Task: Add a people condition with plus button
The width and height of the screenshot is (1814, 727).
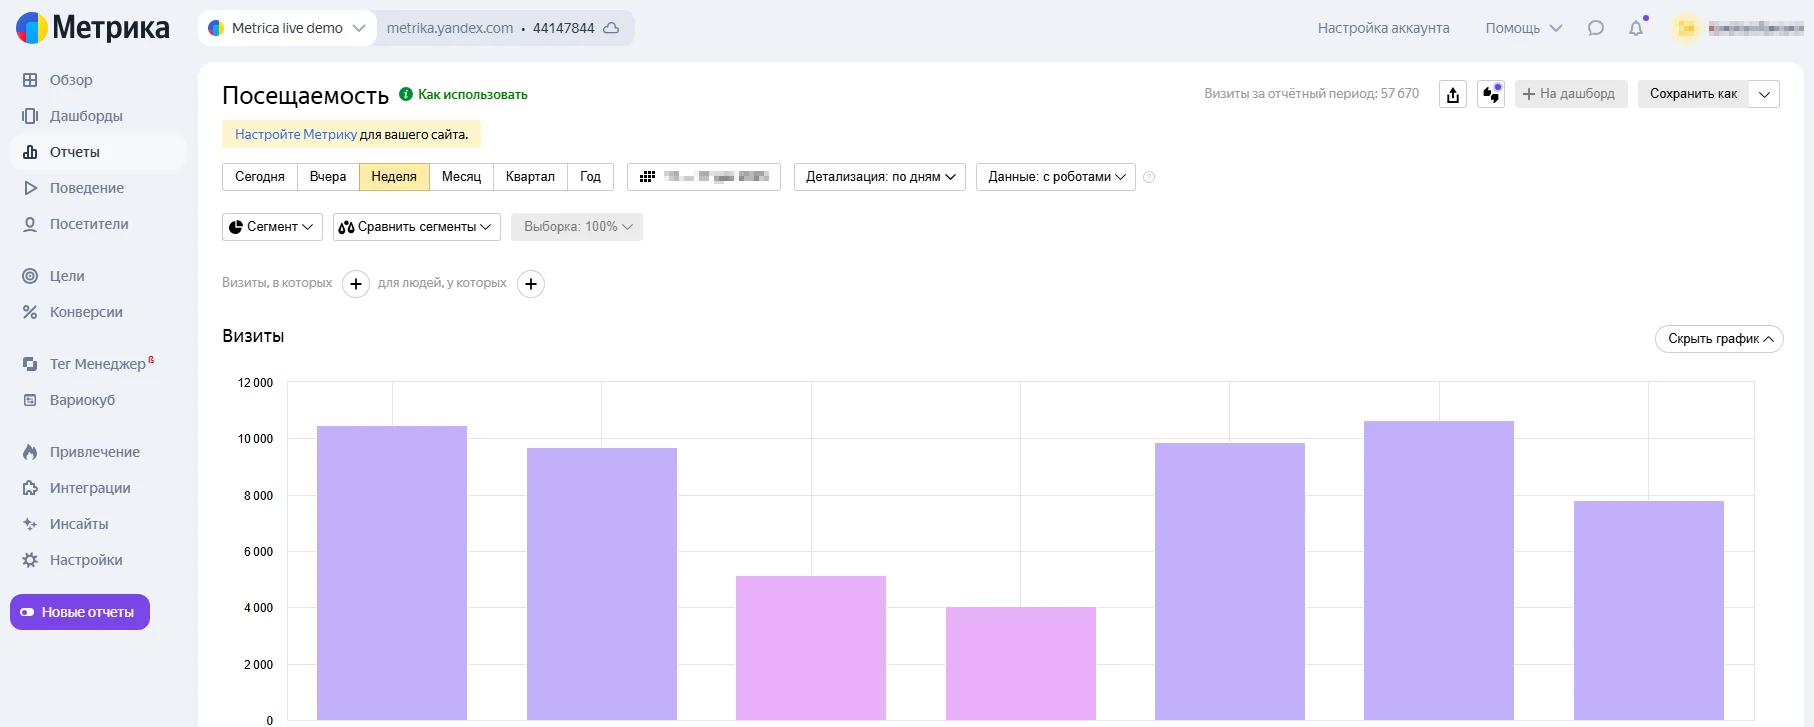Action: pos(531,284)
